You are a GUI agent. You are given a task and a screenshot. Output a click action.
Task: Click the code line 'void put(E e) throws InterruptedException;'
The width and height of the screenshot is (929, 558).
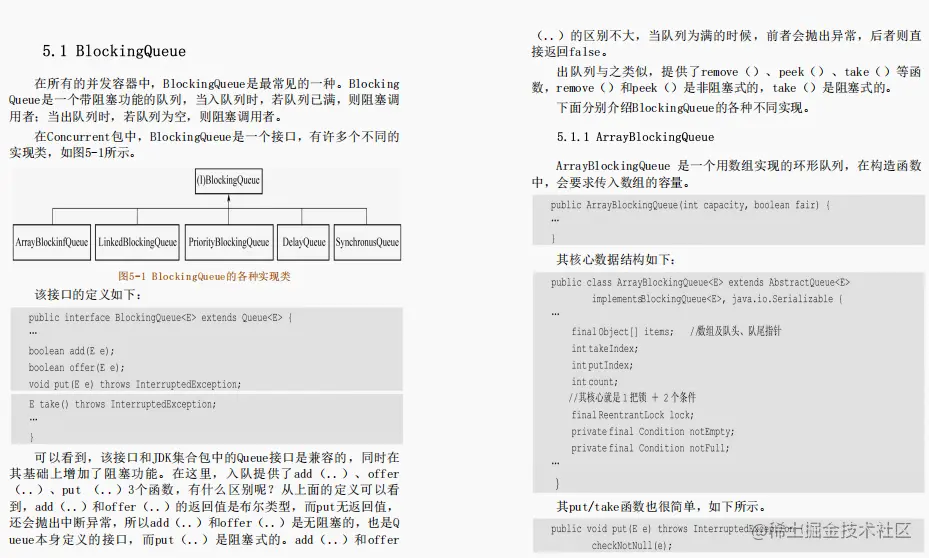tap(134, 384)
